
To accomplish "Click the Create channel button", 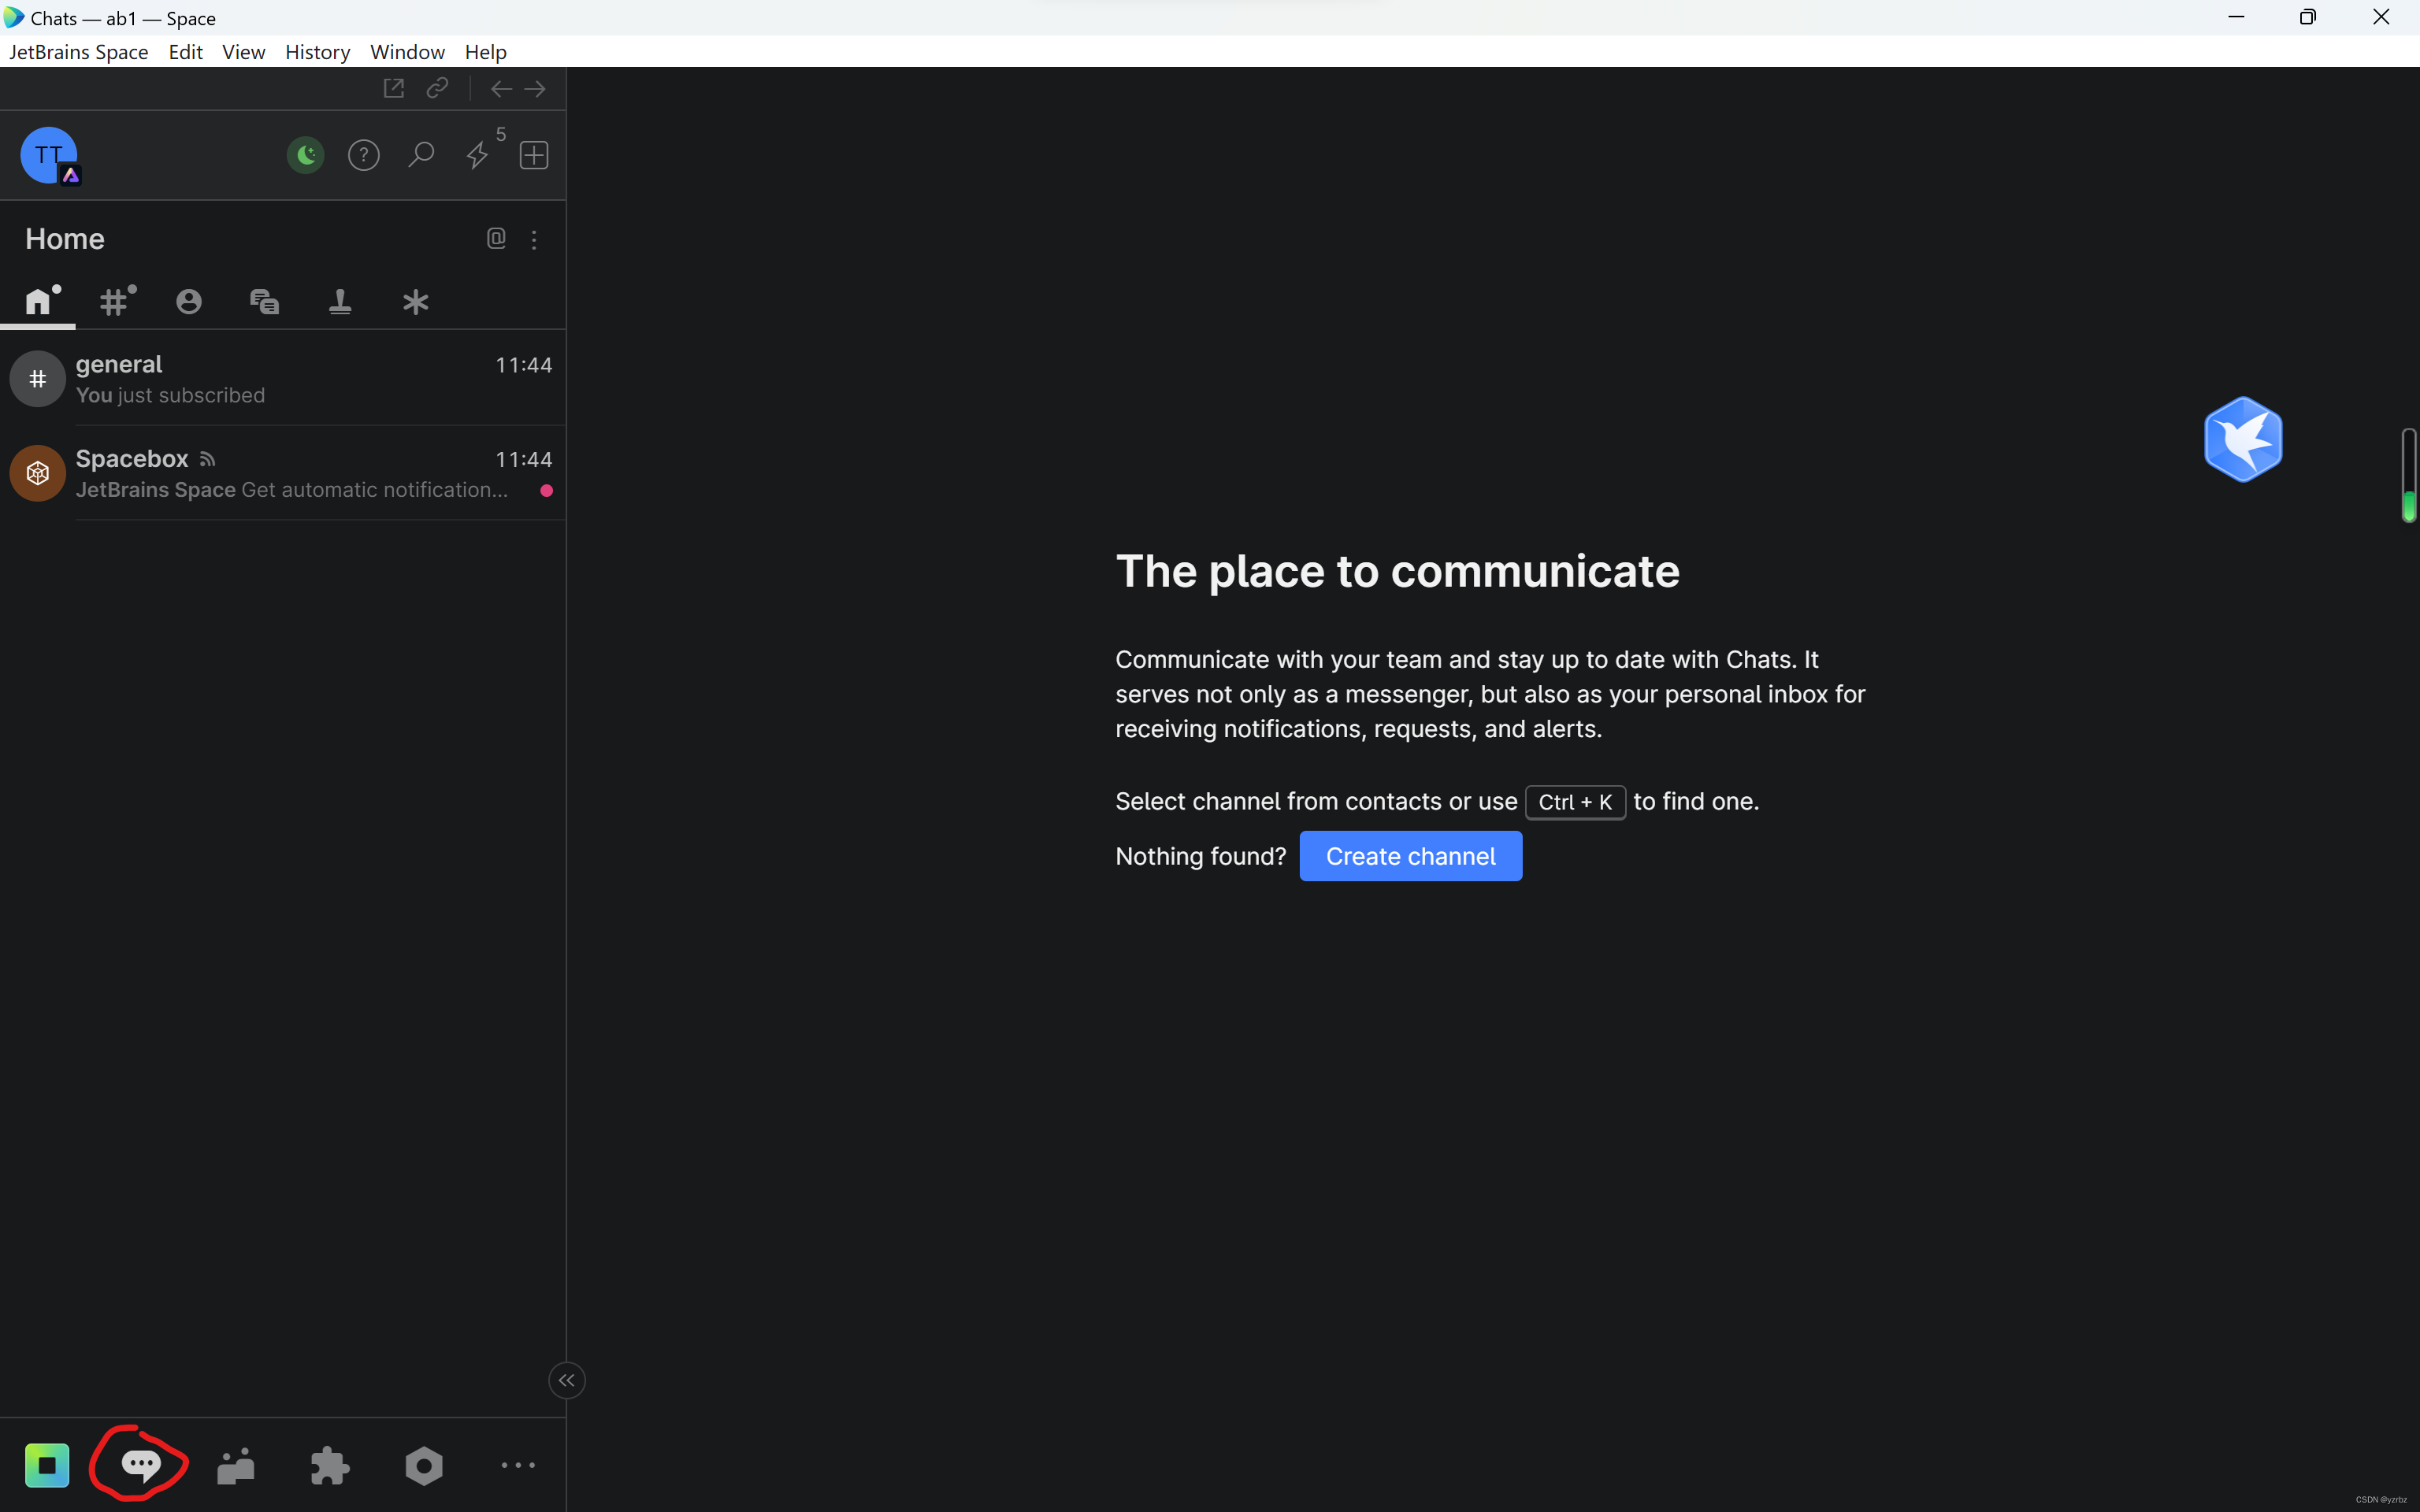I will (x=1410, y=856).
